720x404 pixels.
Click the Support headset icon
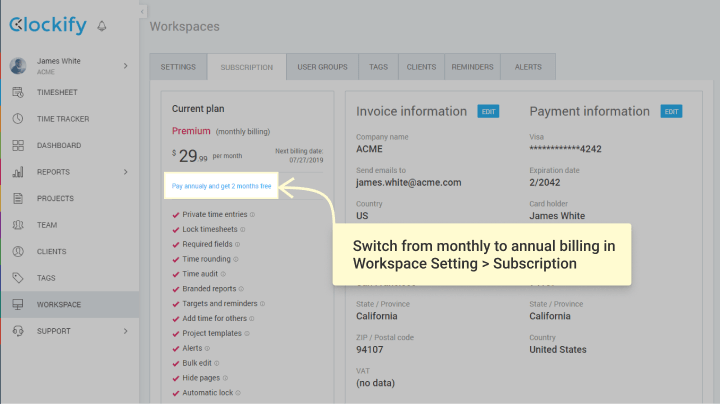pos(18,331)
